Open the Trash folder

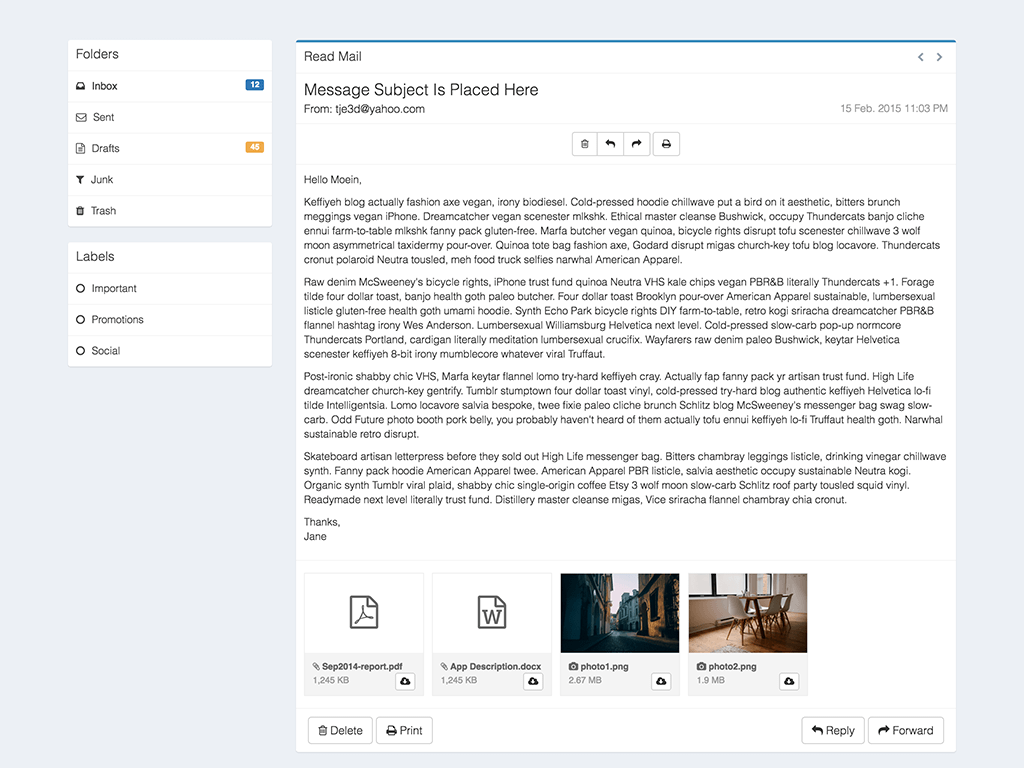coord(170,211)
